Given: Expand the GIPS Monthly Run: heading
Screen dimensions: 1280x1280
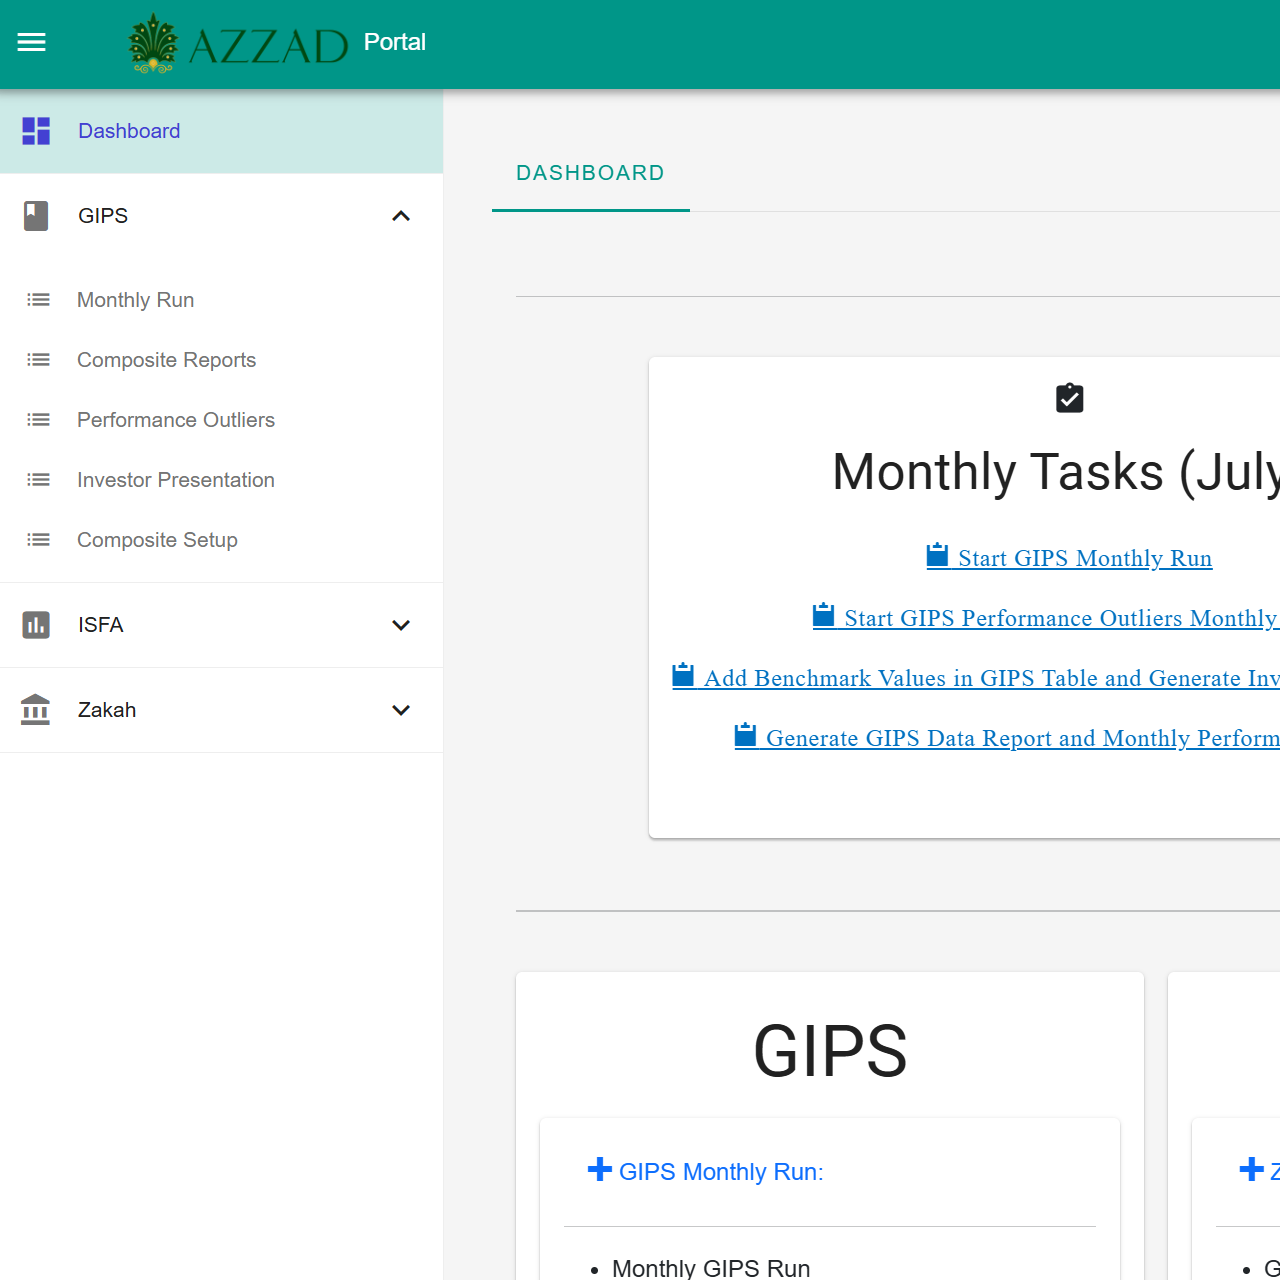Looking at the screenshot, I should point(721,1172).
